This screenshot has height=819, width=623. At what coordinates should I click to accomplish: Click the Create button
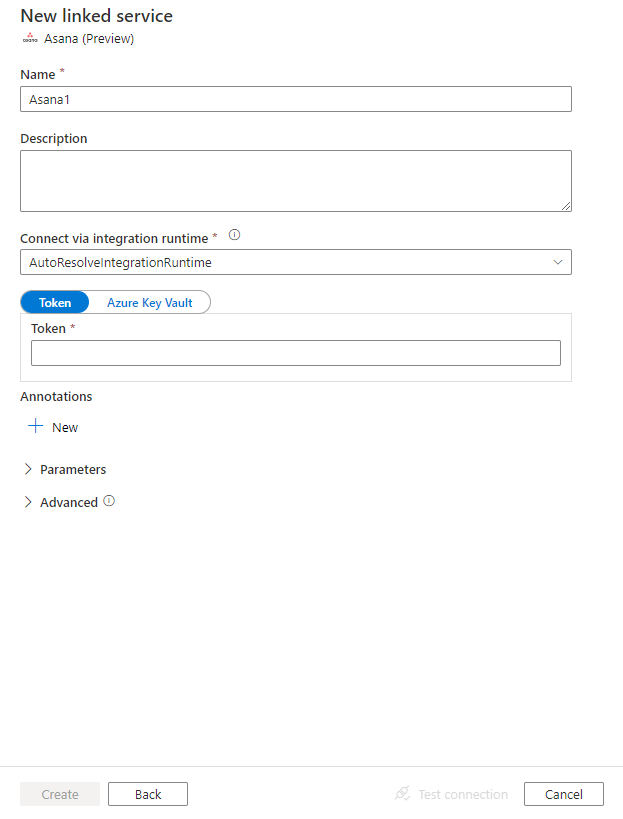(x=59, y=793)
